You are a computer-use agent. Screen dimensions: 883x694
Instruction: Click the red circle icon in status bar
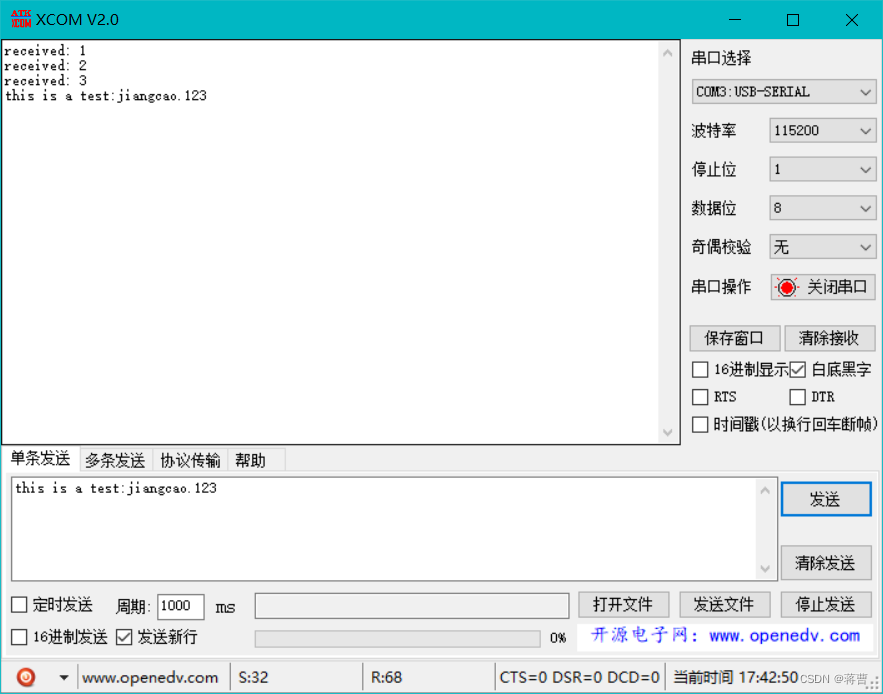pos(25,677)
